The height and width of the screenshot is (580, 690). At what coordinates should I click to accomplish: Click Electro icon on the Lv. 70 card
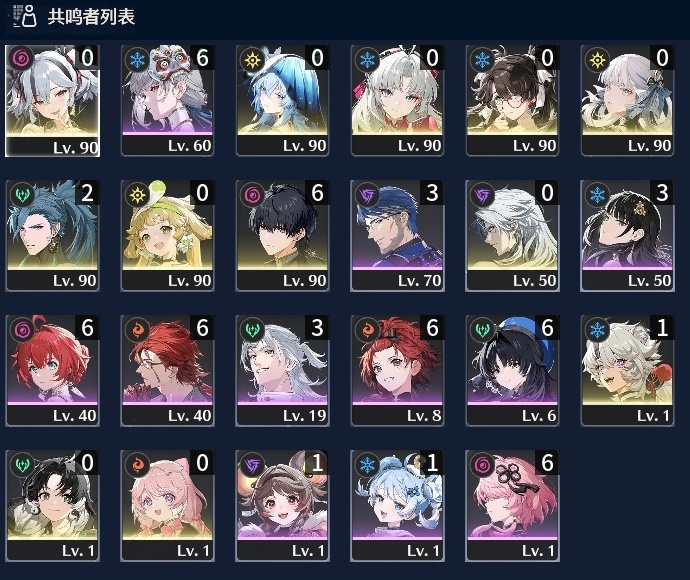(367, 194)
